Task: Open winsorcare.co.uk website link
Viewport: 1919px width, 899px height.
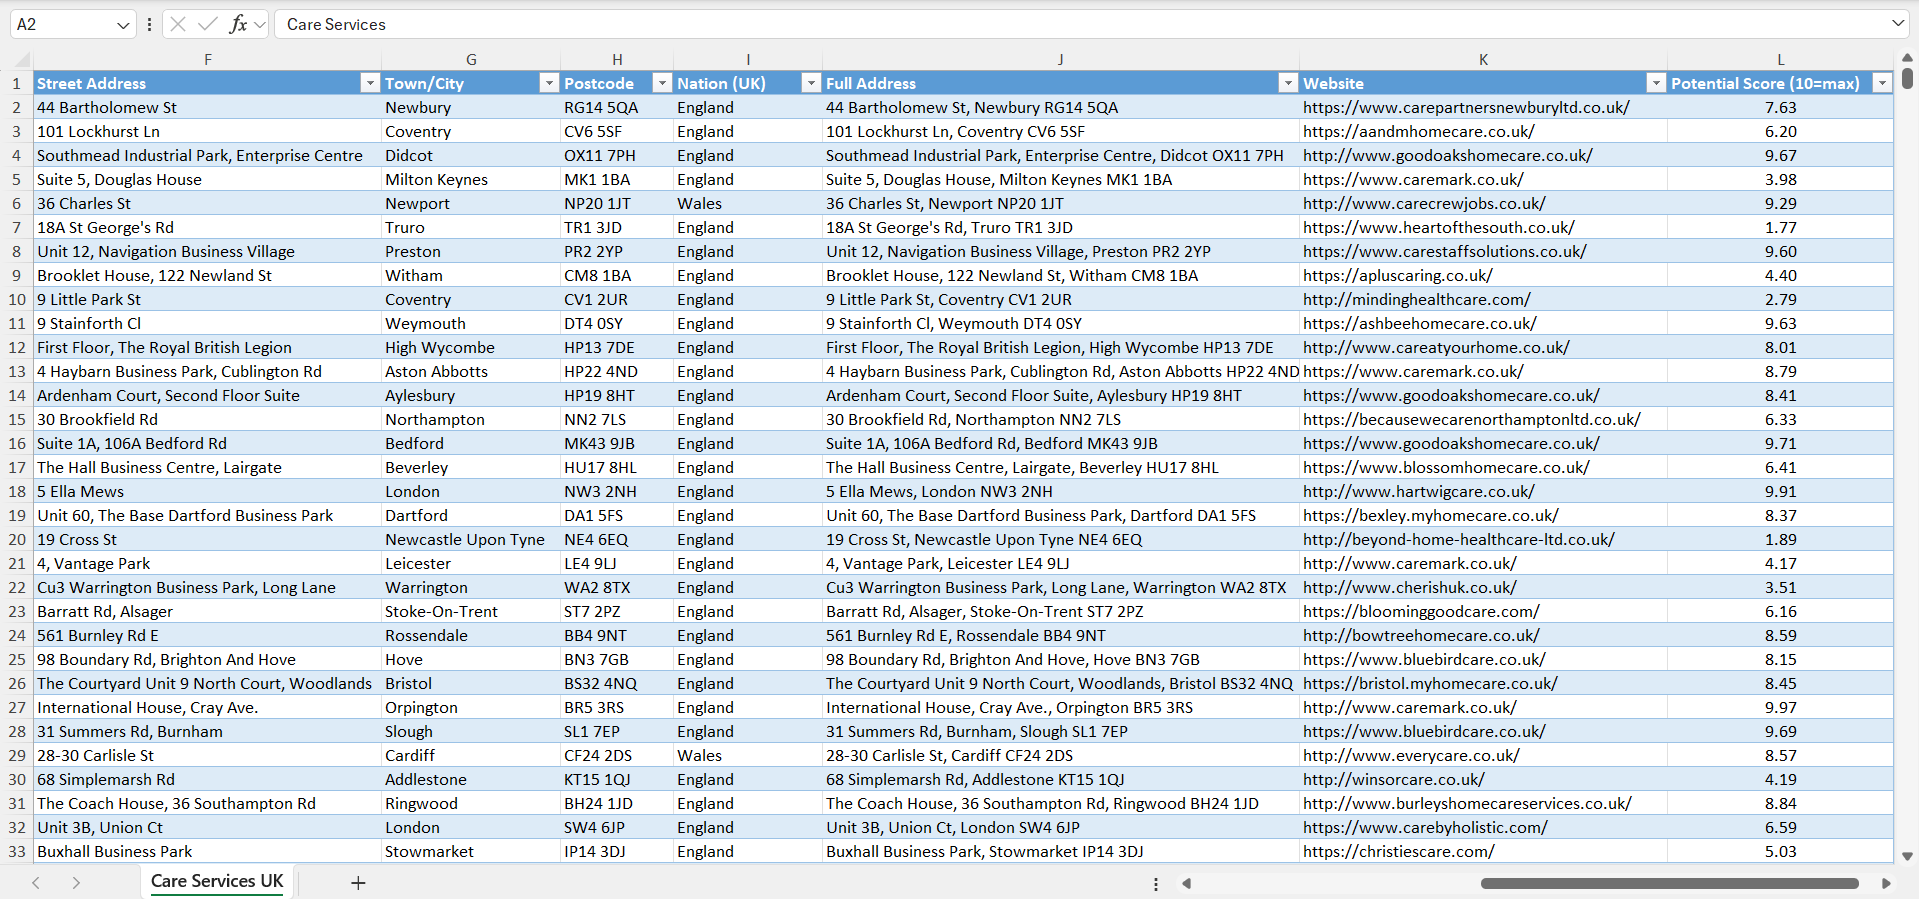Action: pos(1394,779)
